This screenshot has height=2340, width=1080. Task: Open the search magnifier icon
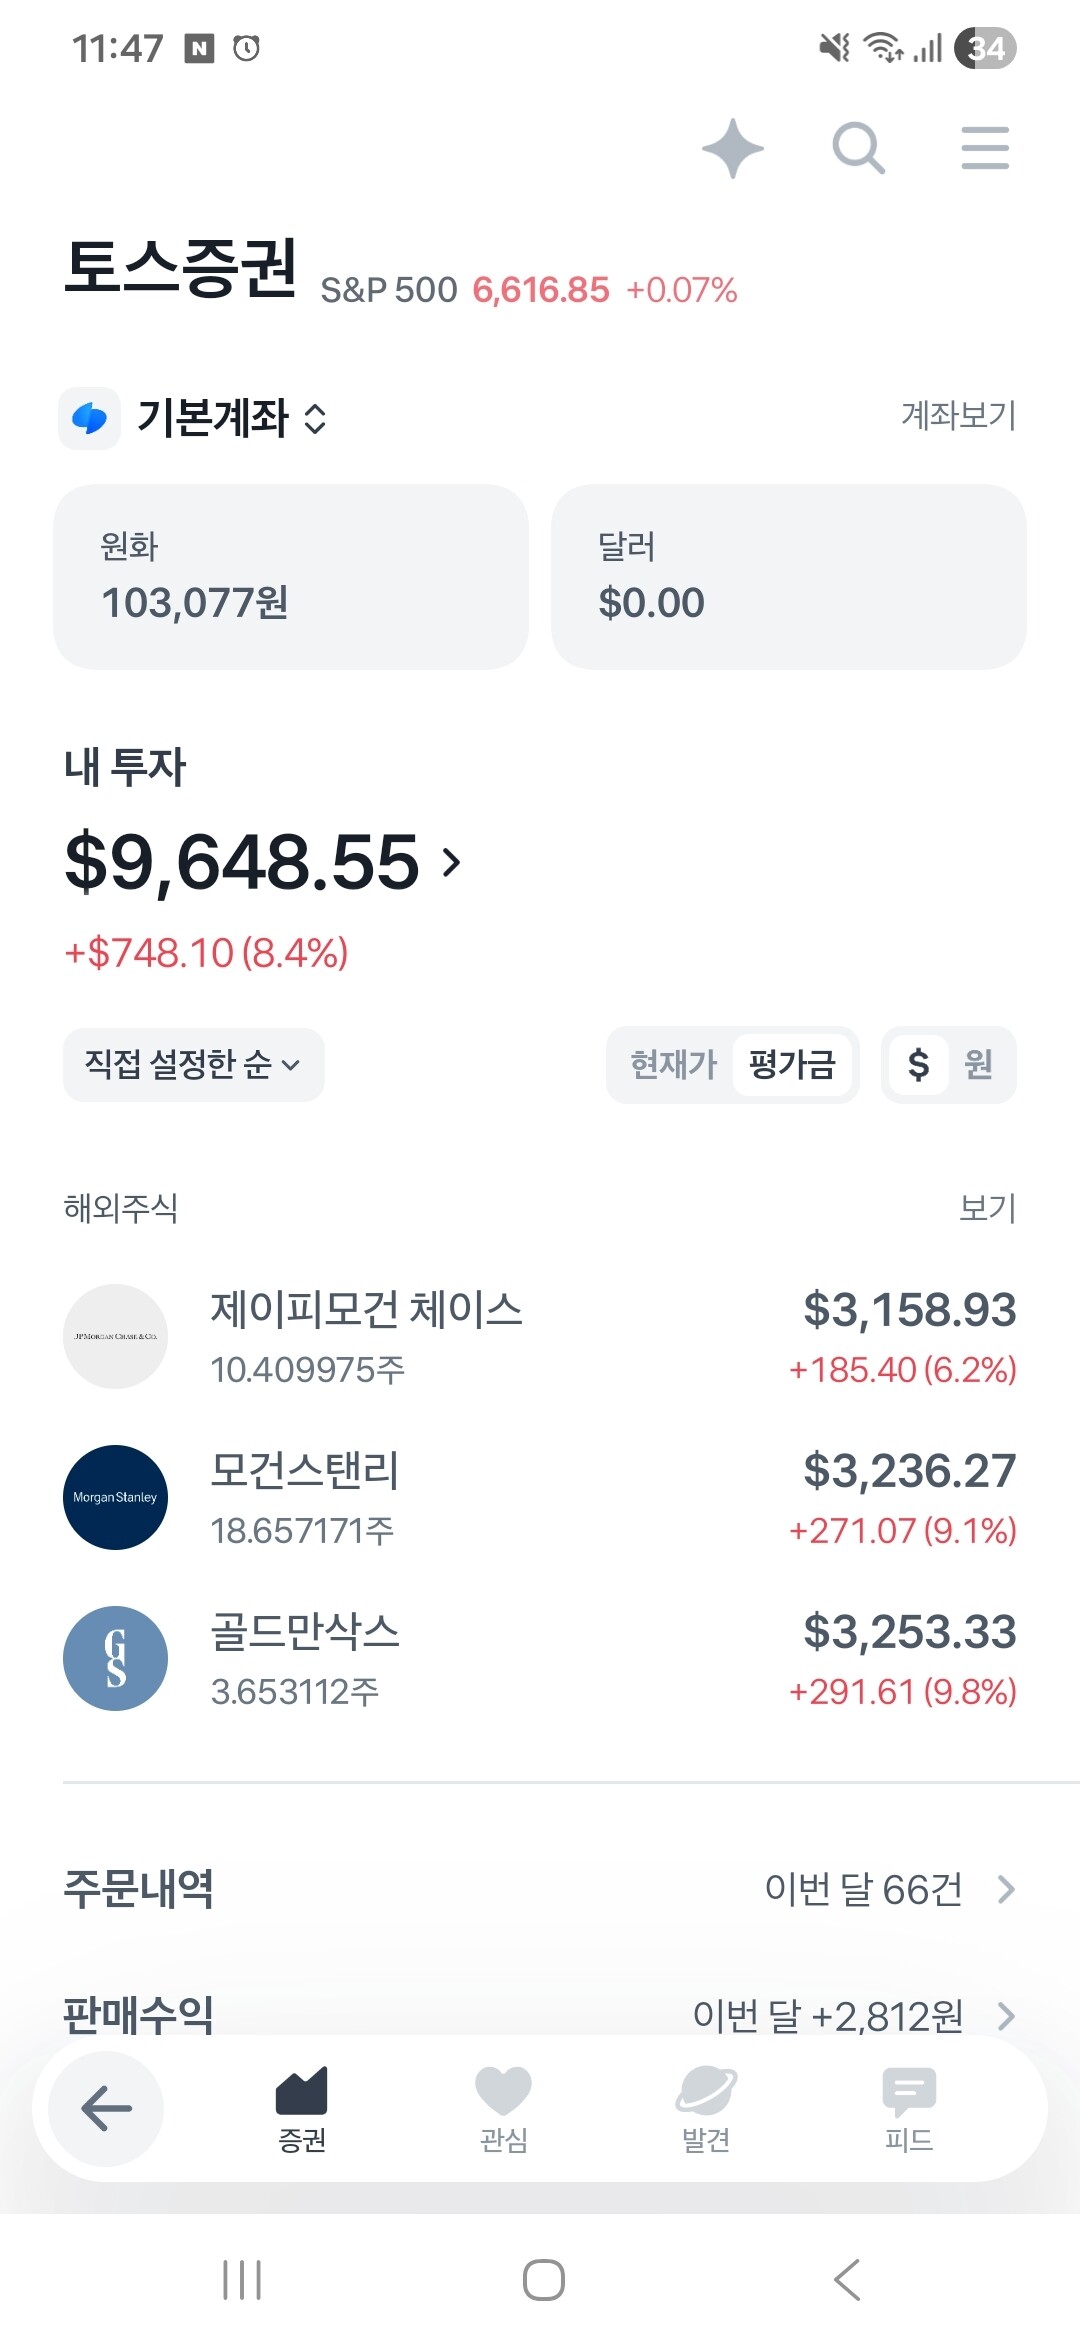tap(858, 149)
